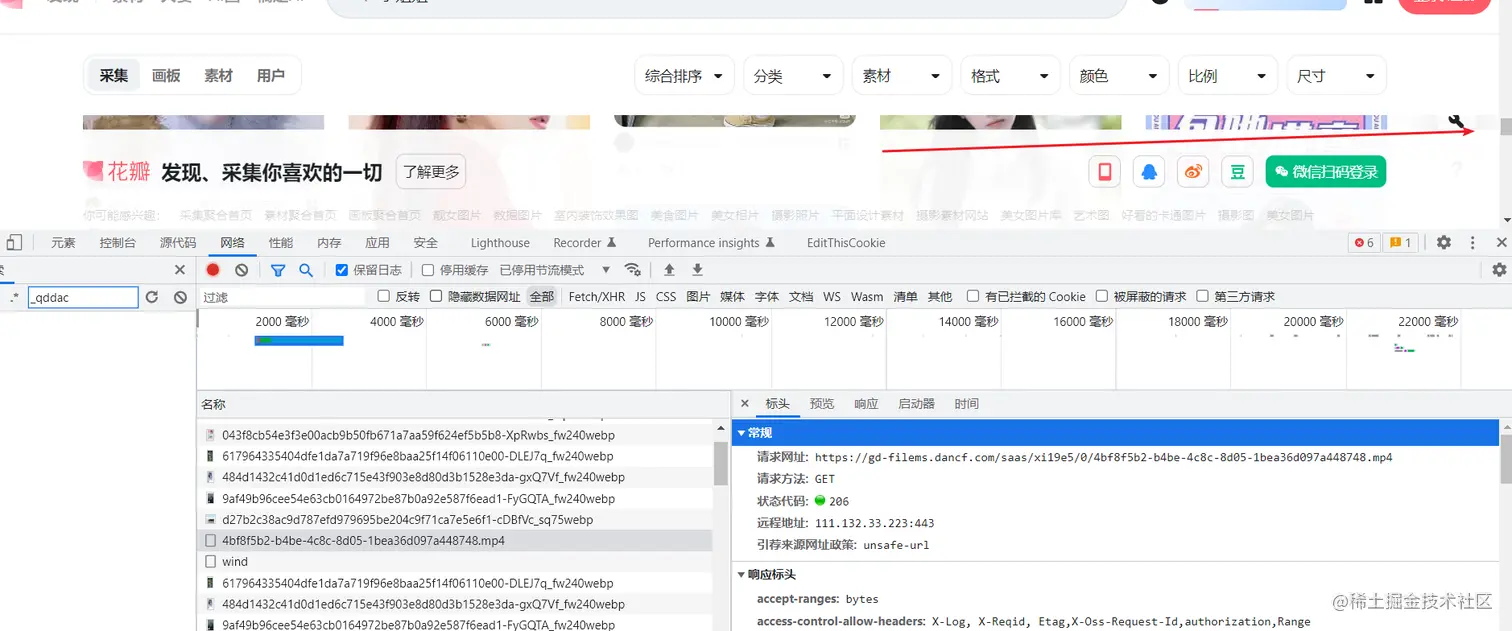The width and height of the screenshot is (1512, 631).
Task: Clear the network log
Action: tap(241, 270)
